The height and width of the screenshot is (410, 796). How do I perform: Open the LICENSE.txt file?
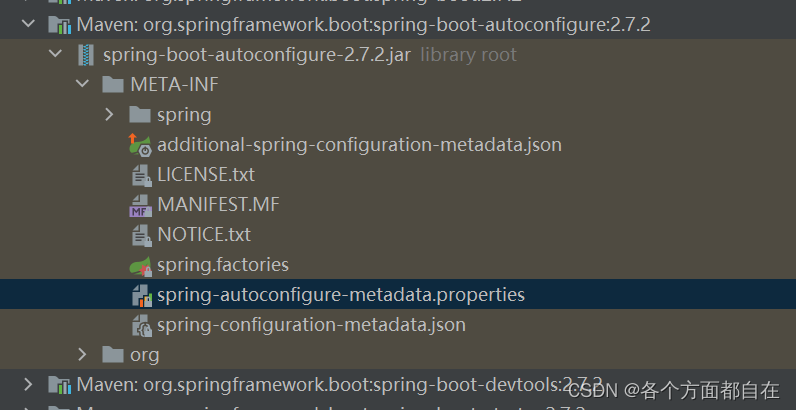click(x=206, y=175)
